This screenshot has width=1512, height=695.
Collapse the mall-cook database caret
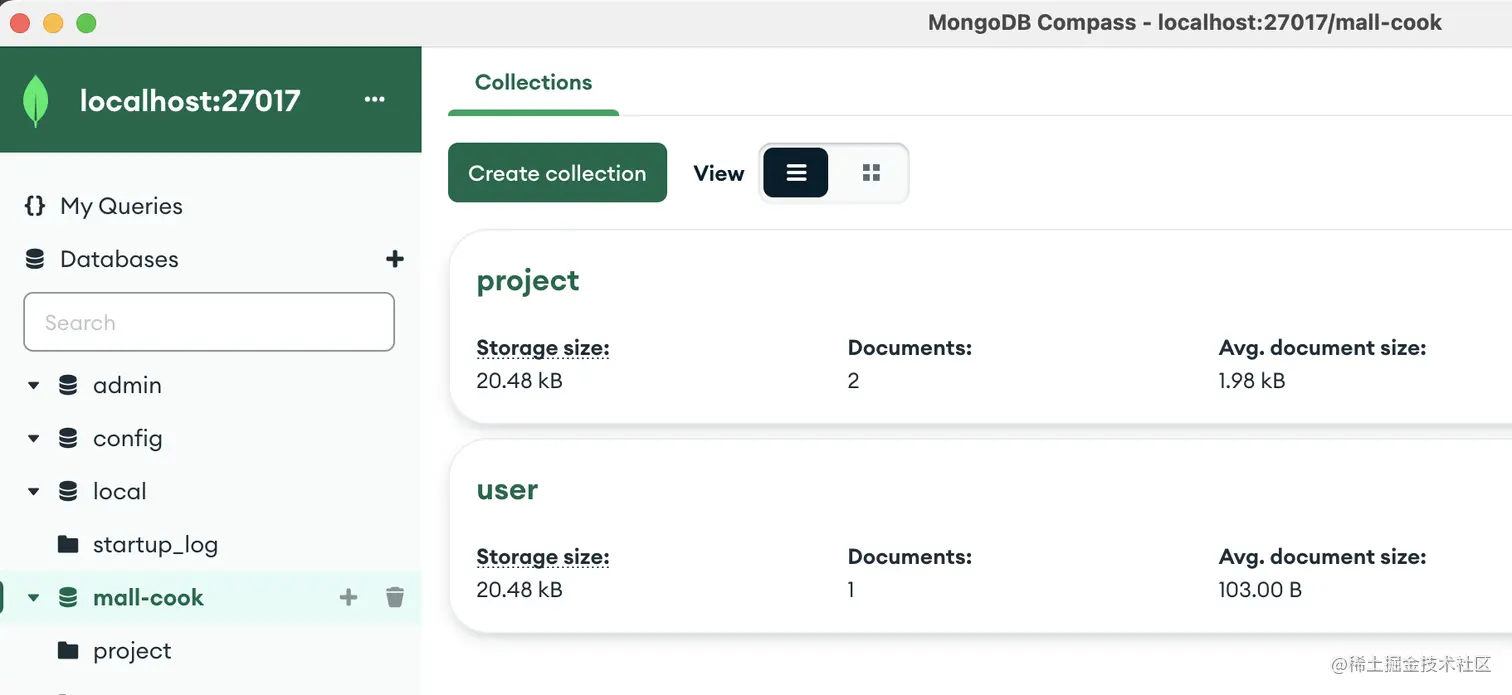click(x=34, y=598)
